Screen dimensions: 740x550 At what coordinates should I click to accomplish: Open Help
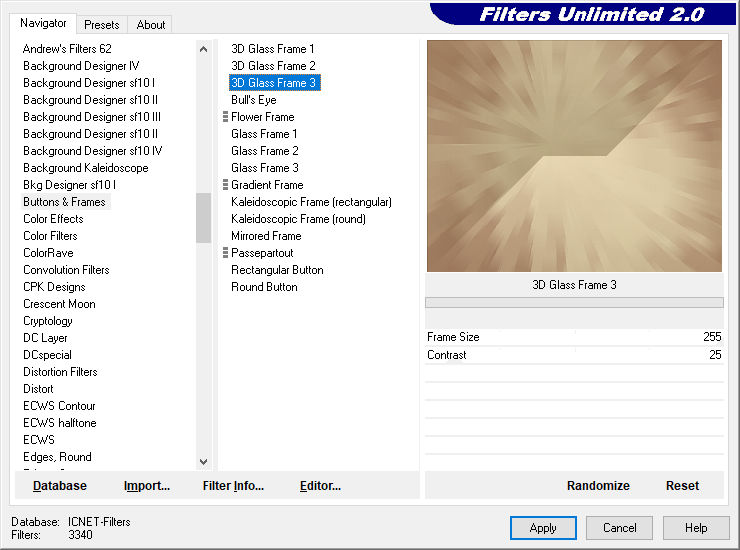click(x=696, y=527)
